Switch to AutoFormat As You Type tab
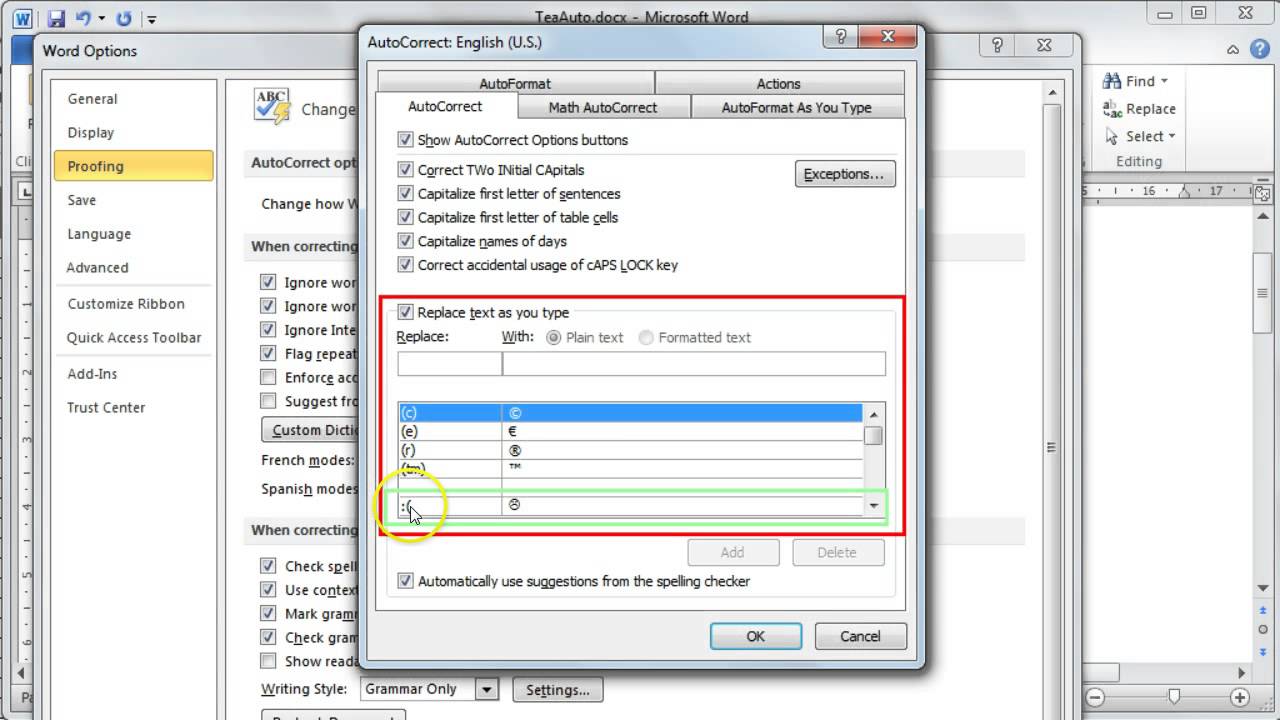Image resolution: width=1280 pixels, height=720 pixels. [797, 107]
